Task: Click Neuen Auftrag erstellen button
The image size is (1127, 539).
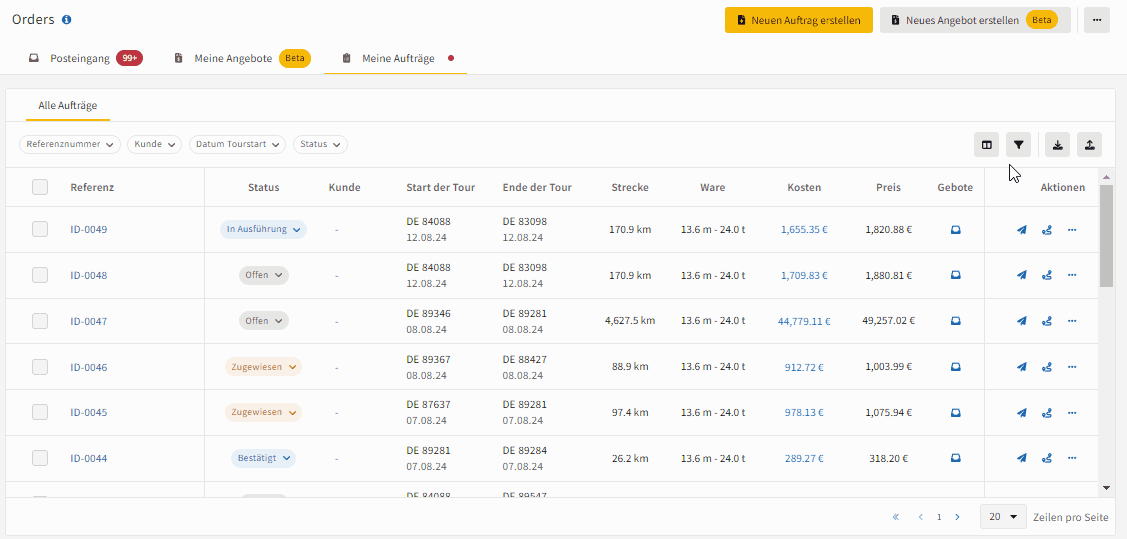Action: coord(799,20)
